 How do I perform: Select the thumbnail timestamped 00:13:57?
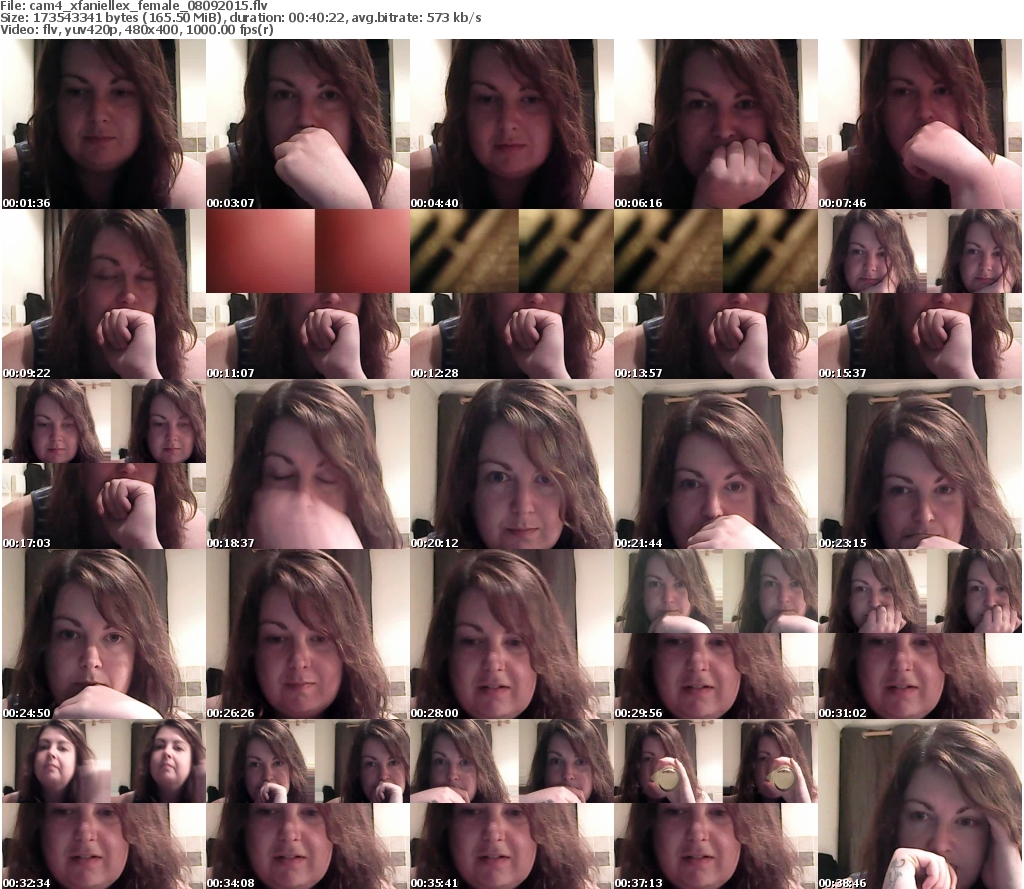pos(716,294)
